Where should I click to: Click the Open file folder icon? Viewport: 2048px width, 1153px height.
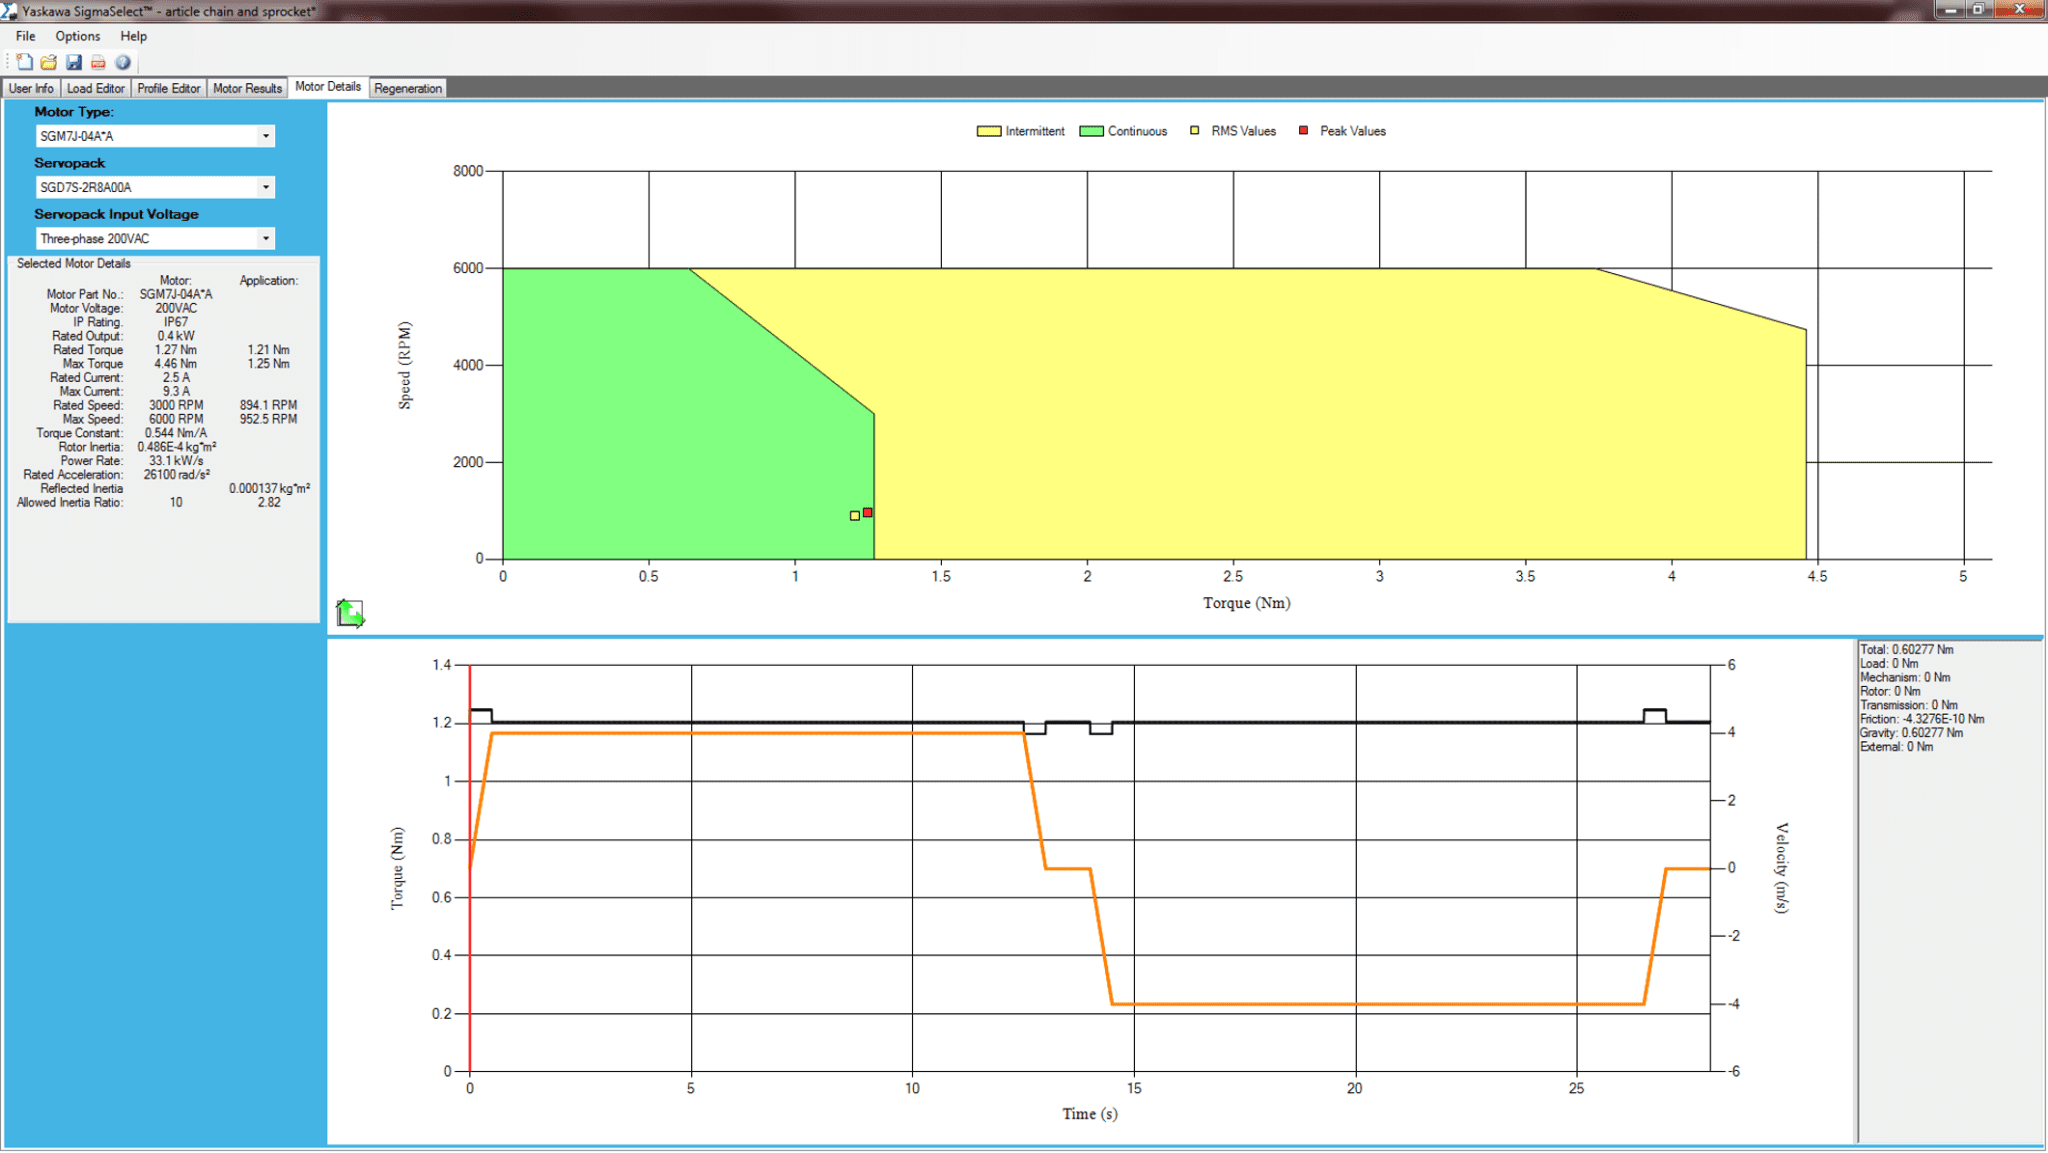[49, 62]
